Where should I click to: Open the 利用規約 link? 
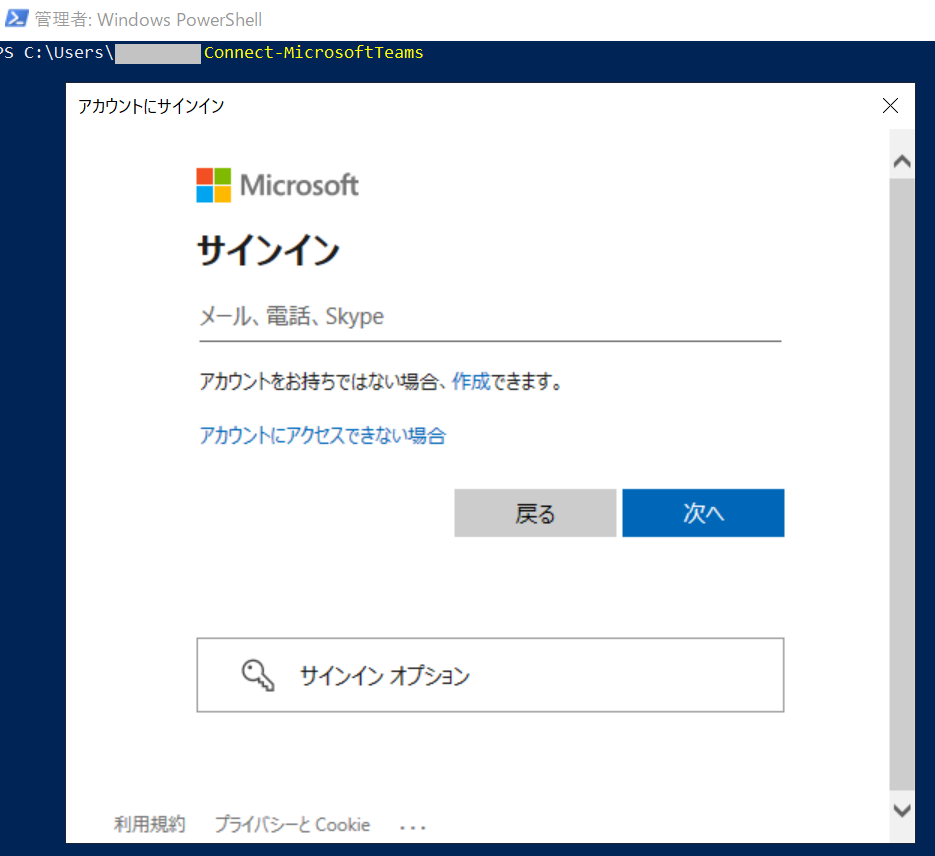coord(150,824)
